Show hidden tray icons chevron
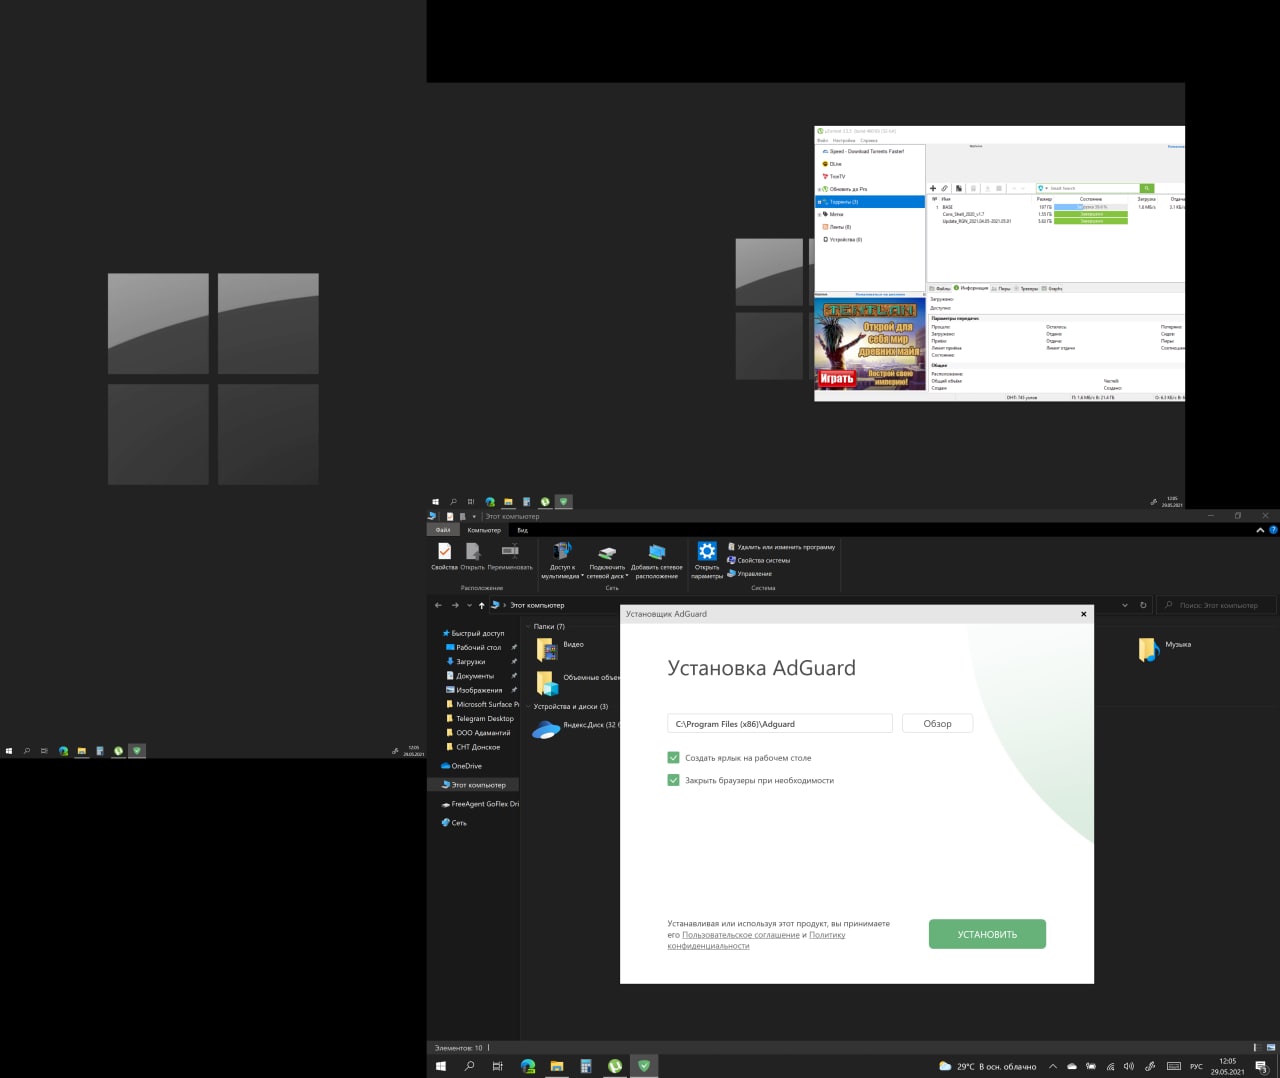1280x1078 pixels. click(x=1053, y=1066)
